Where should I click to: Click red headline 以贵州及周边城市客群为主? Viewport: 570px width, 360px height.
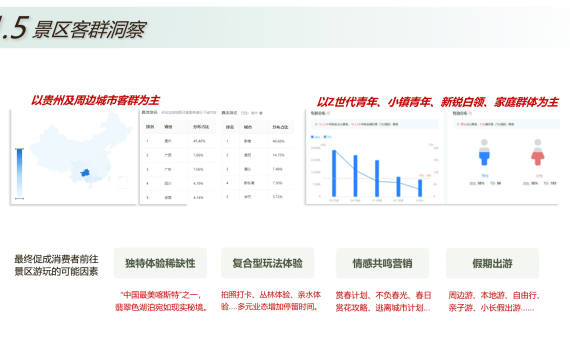click(x=95, y=100)
